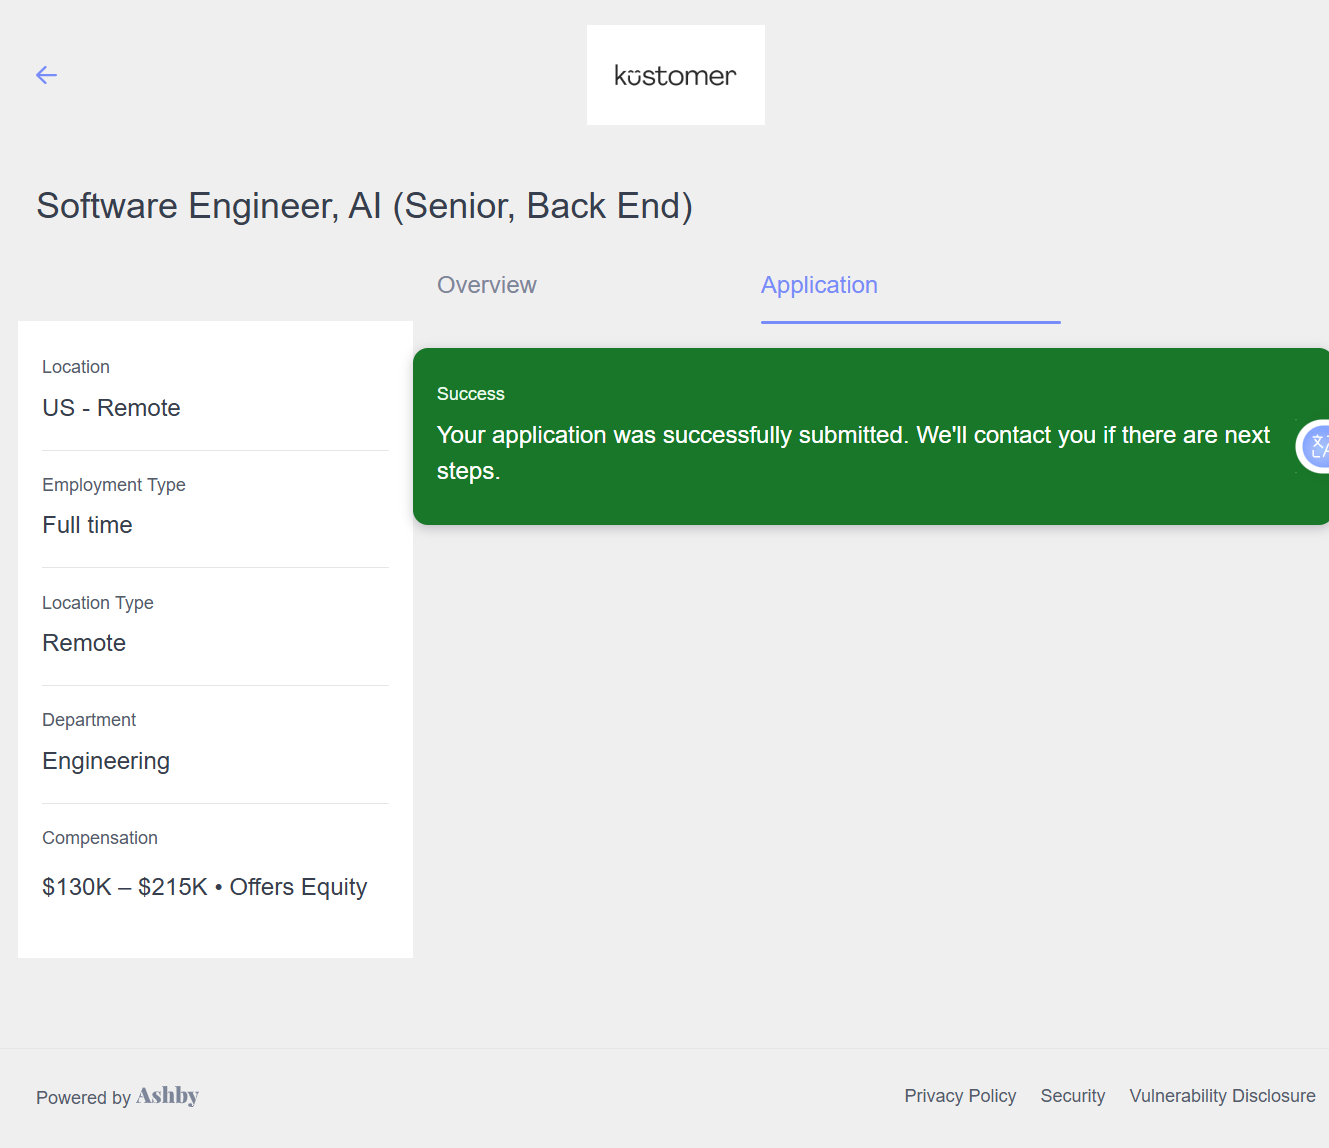Image resolution: width=1329 pixels, height=1148 pixels.
Task: Open the Ashby link in footer
Action: [x=167, y=1096]
